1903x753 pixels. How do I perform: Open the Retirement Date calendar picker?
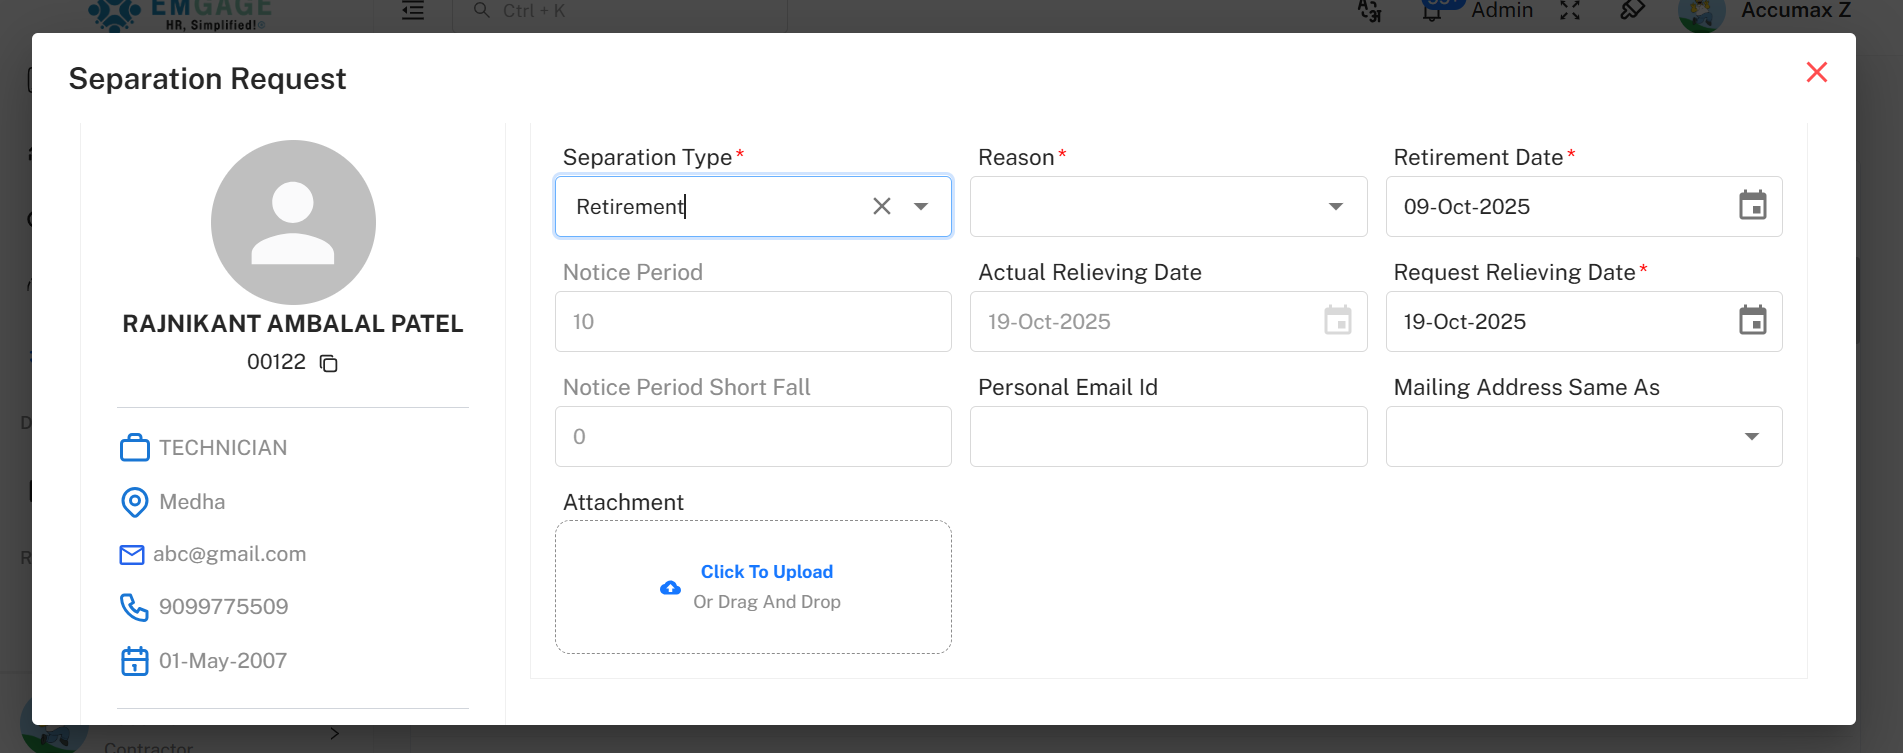pos(1752,206)
